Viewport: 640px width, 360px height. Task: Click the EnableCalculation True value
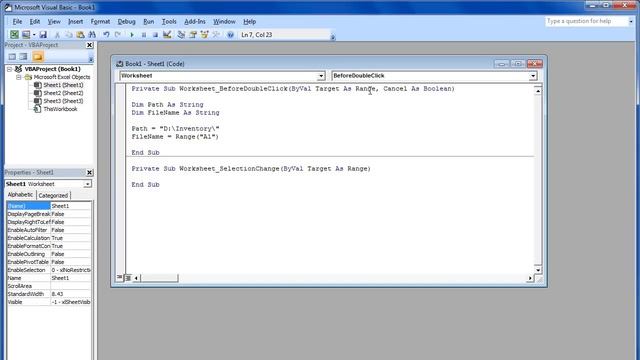pyautogui.click(x=71, y=238)
